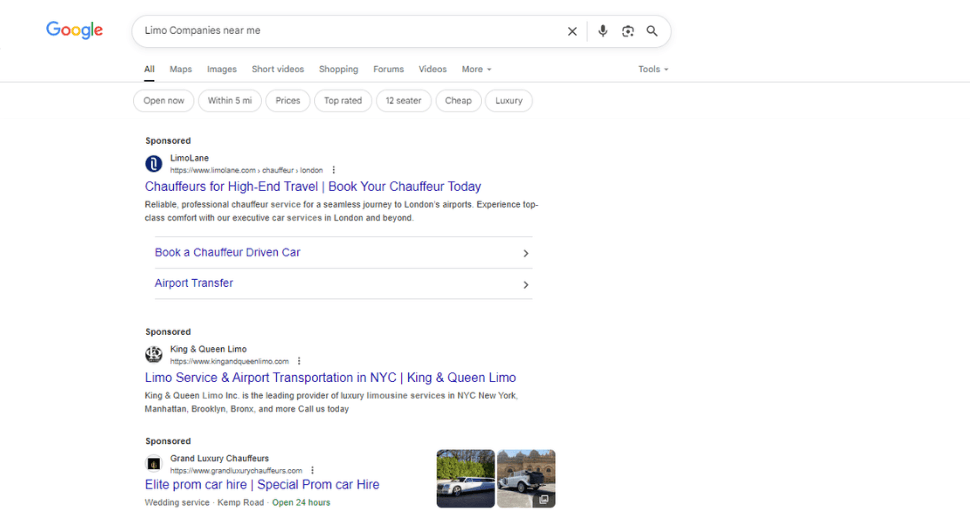Viewport: 970px width, 517px height.
Task: Click chevron beside Airport Transfer
Action: point(526,285)
